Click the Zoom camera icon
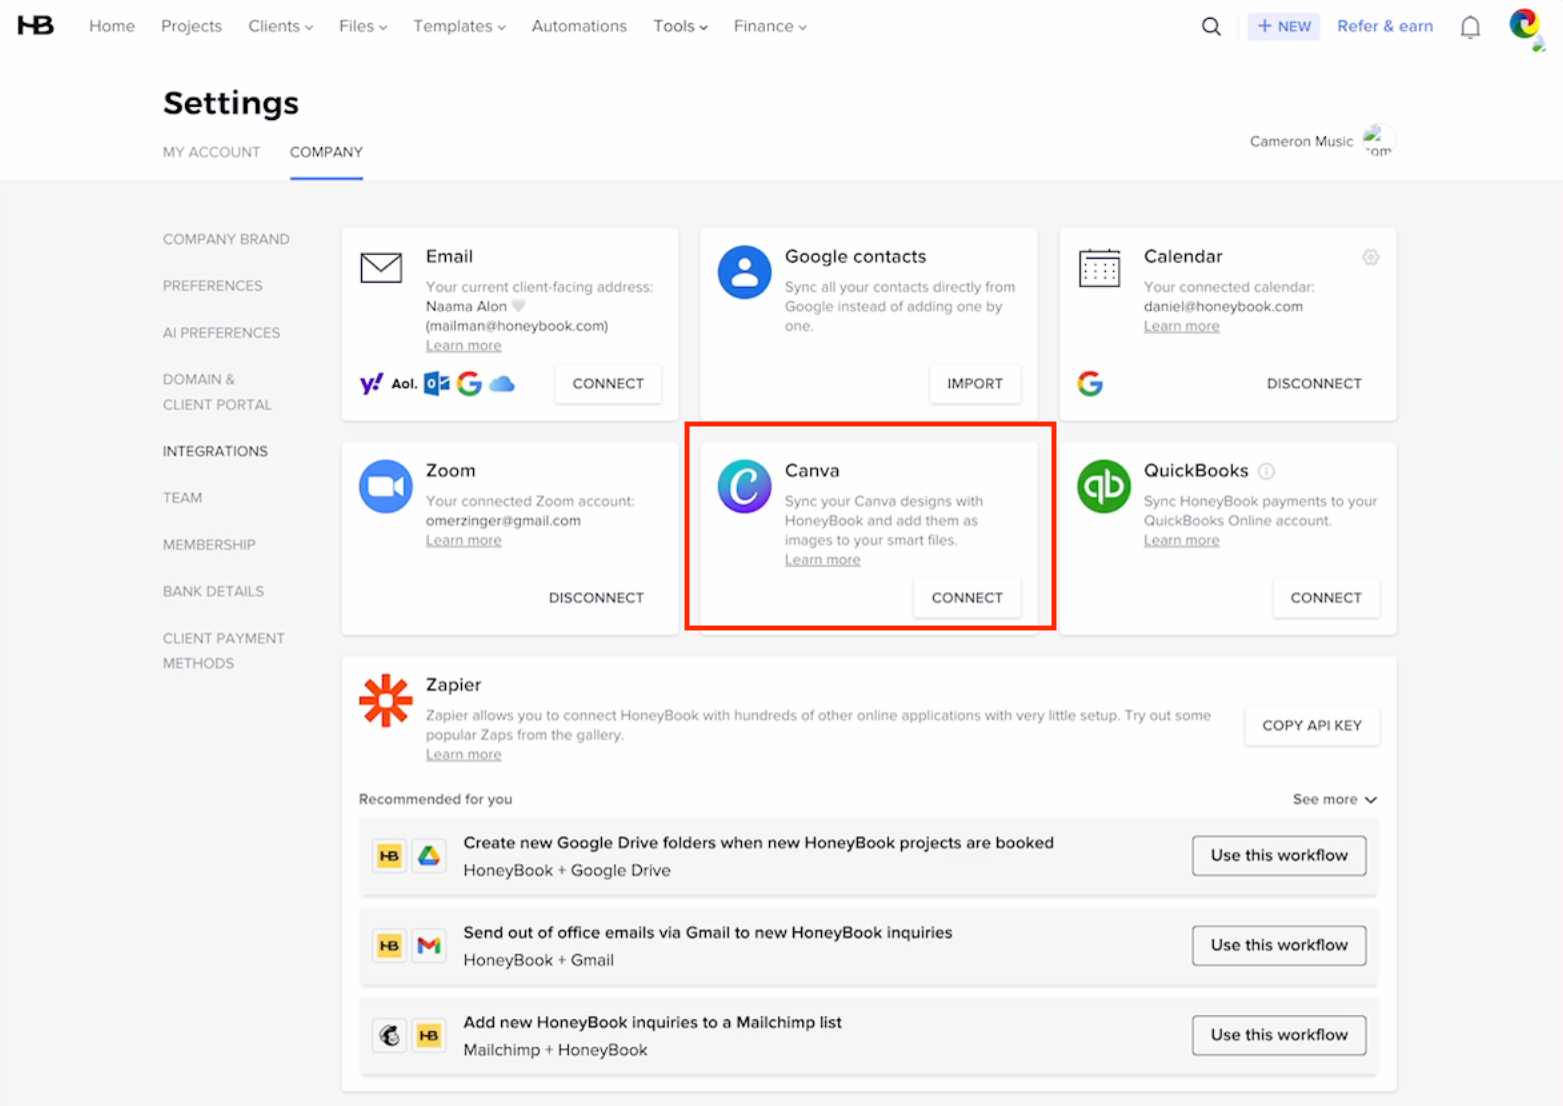Image resolution: width=1563 pixels, height=1106 pixels. 385,486
